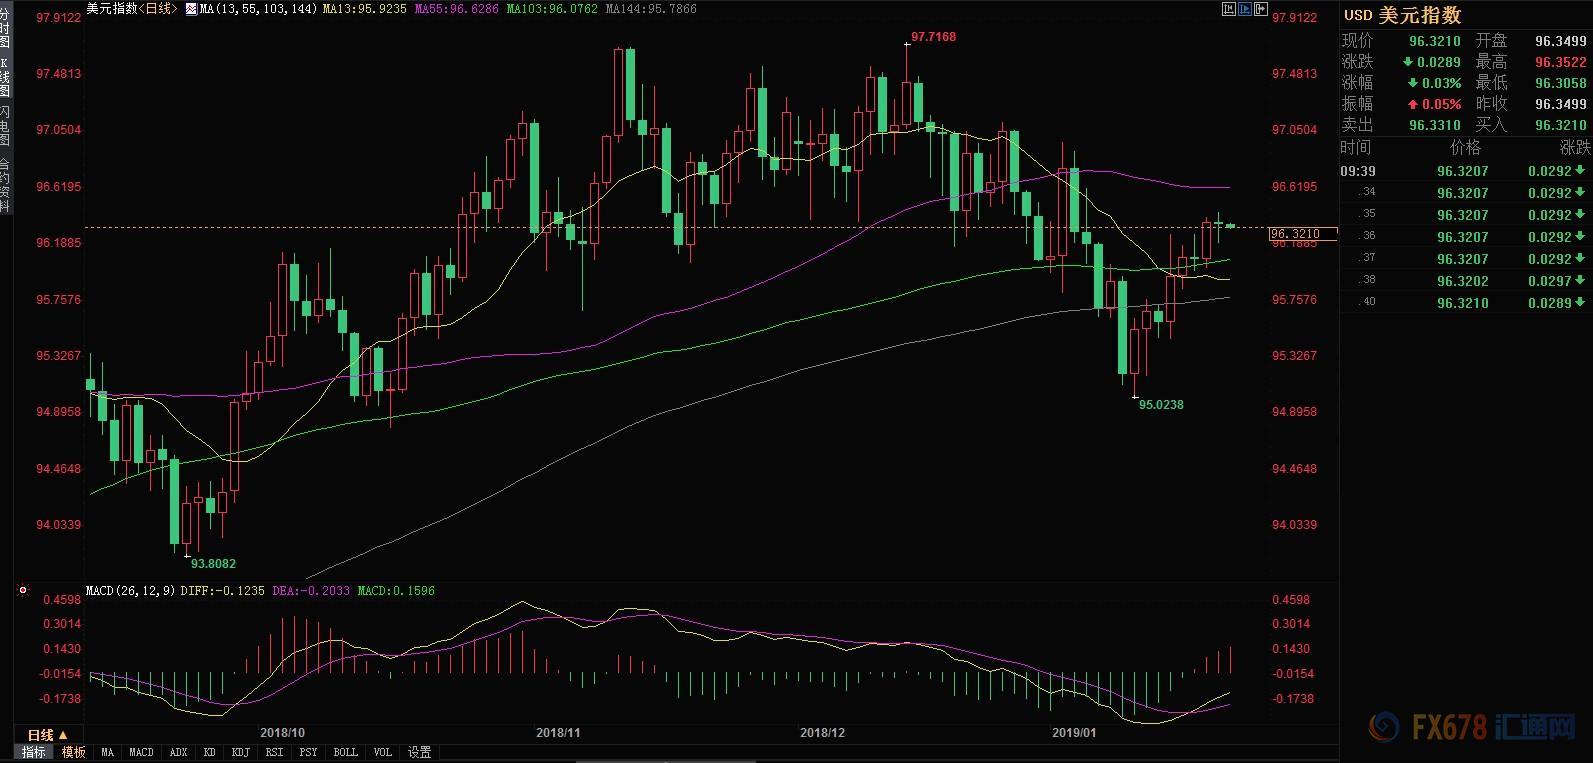The image size is (1593, 763).
Task: Open the 设置 settings button
Action: coord(419,752)
